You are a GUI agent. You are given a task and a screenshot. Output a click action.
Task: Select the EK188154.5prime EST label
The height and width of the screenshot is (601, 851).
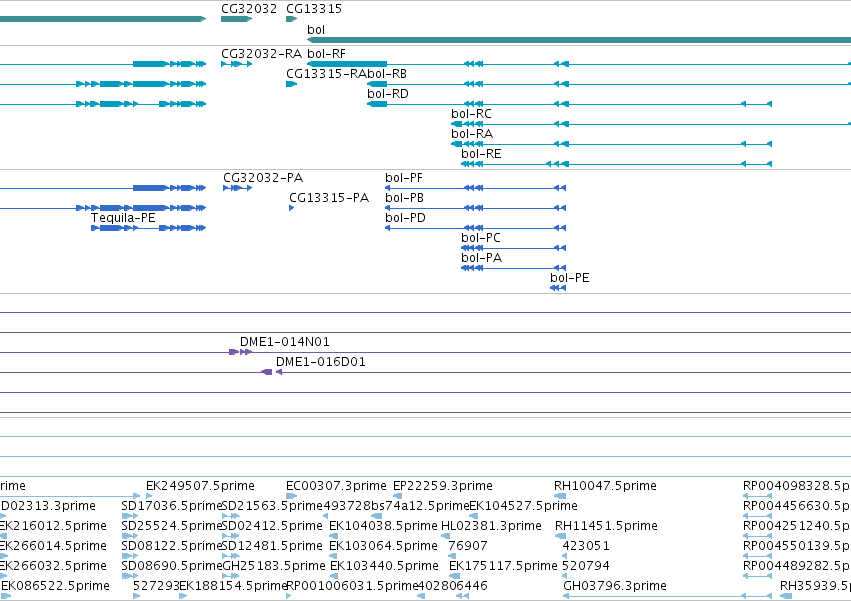[x=233, y=586]
